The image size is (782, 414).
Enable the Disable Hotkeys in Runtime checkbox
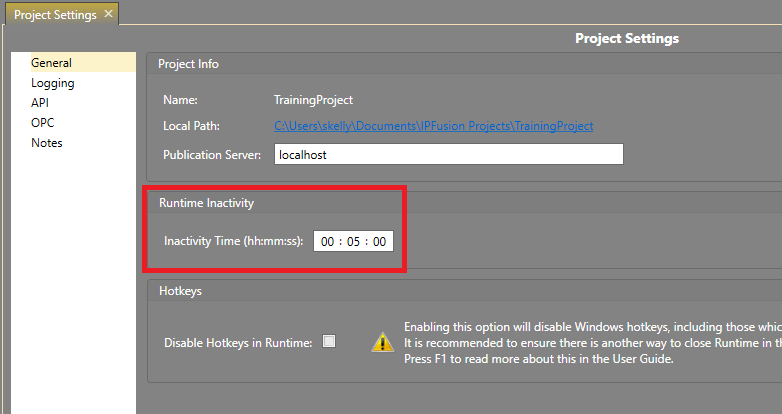(328, 341)
